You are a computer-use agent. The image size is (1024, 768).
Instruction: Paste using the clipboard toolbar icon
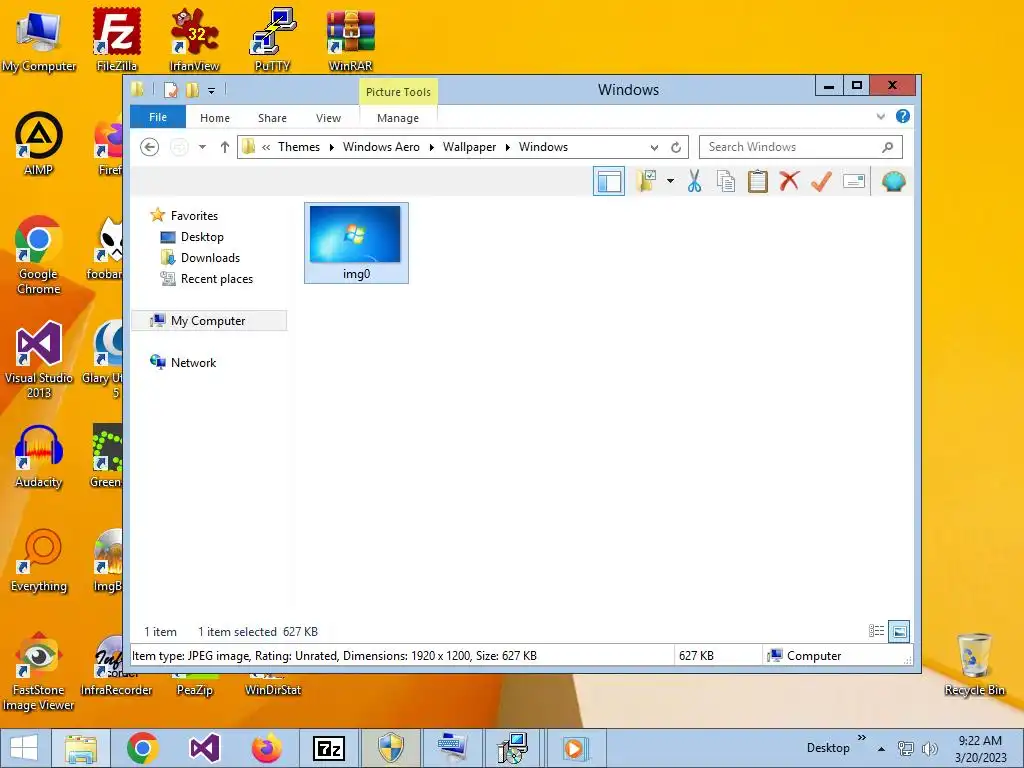[x=758, y=181]
